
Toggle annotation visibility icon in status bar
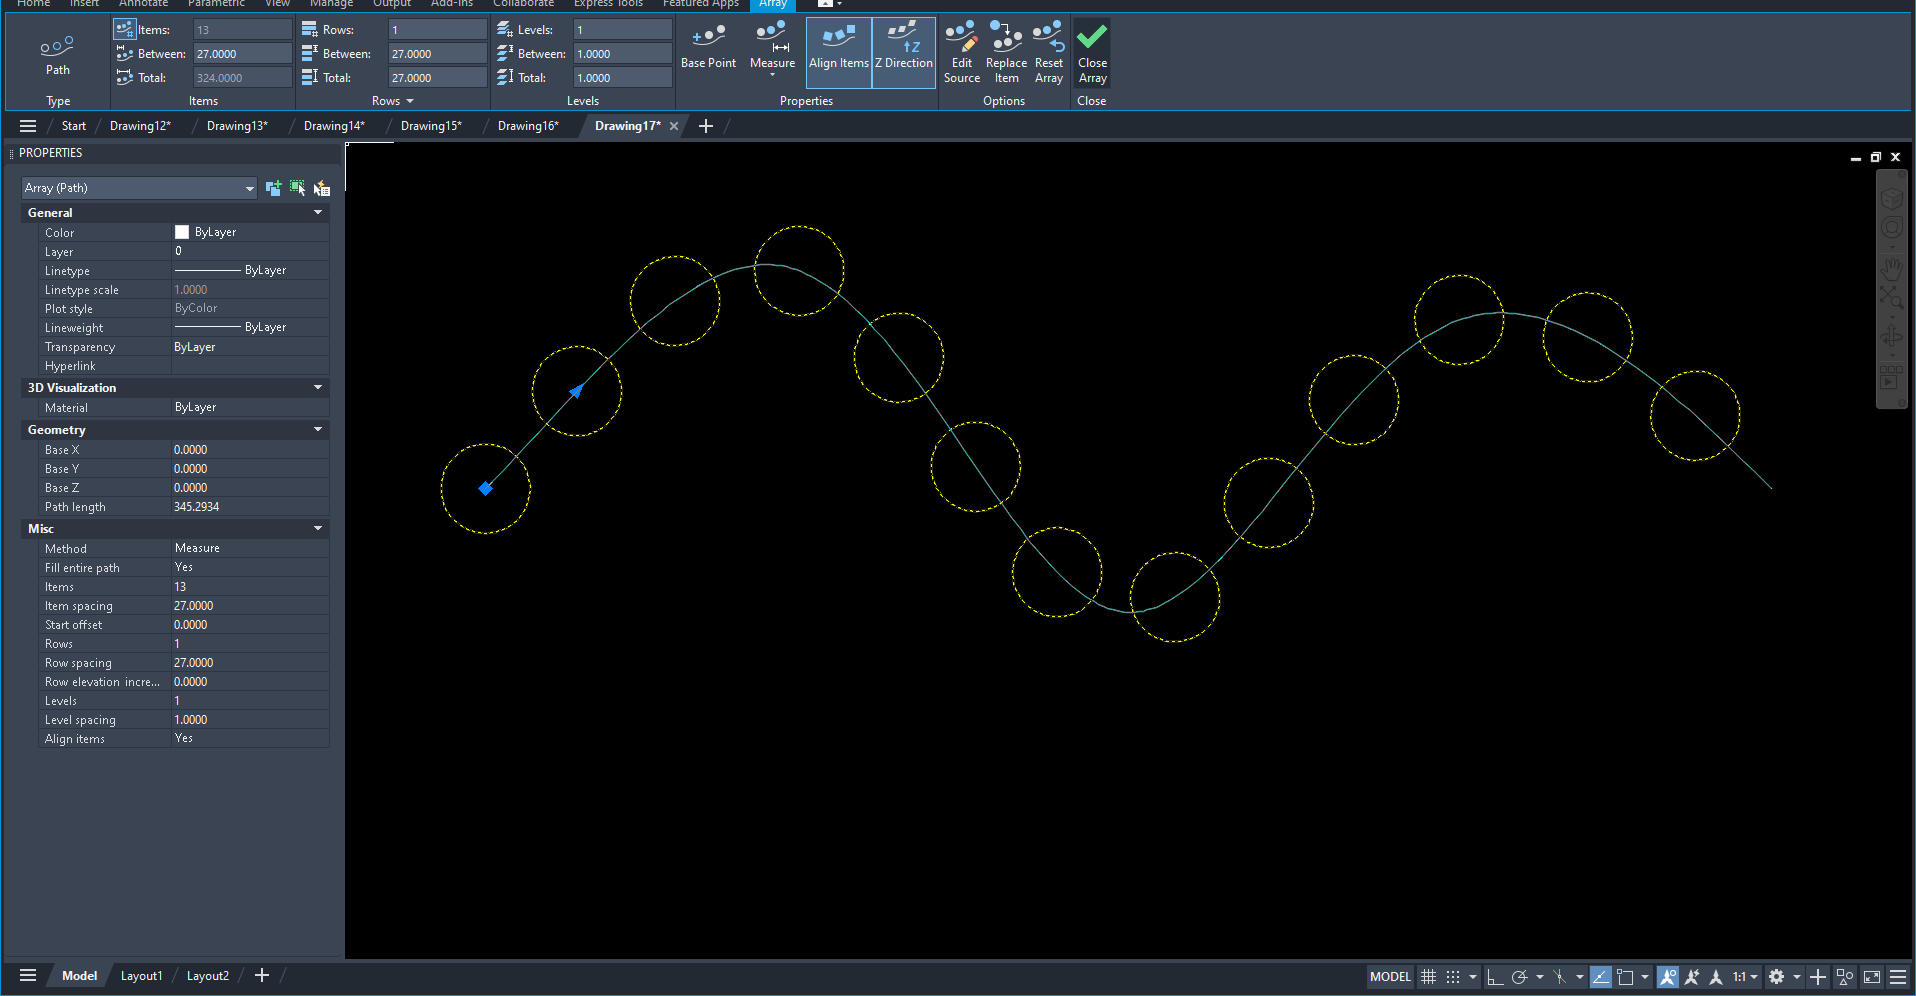1668,977
